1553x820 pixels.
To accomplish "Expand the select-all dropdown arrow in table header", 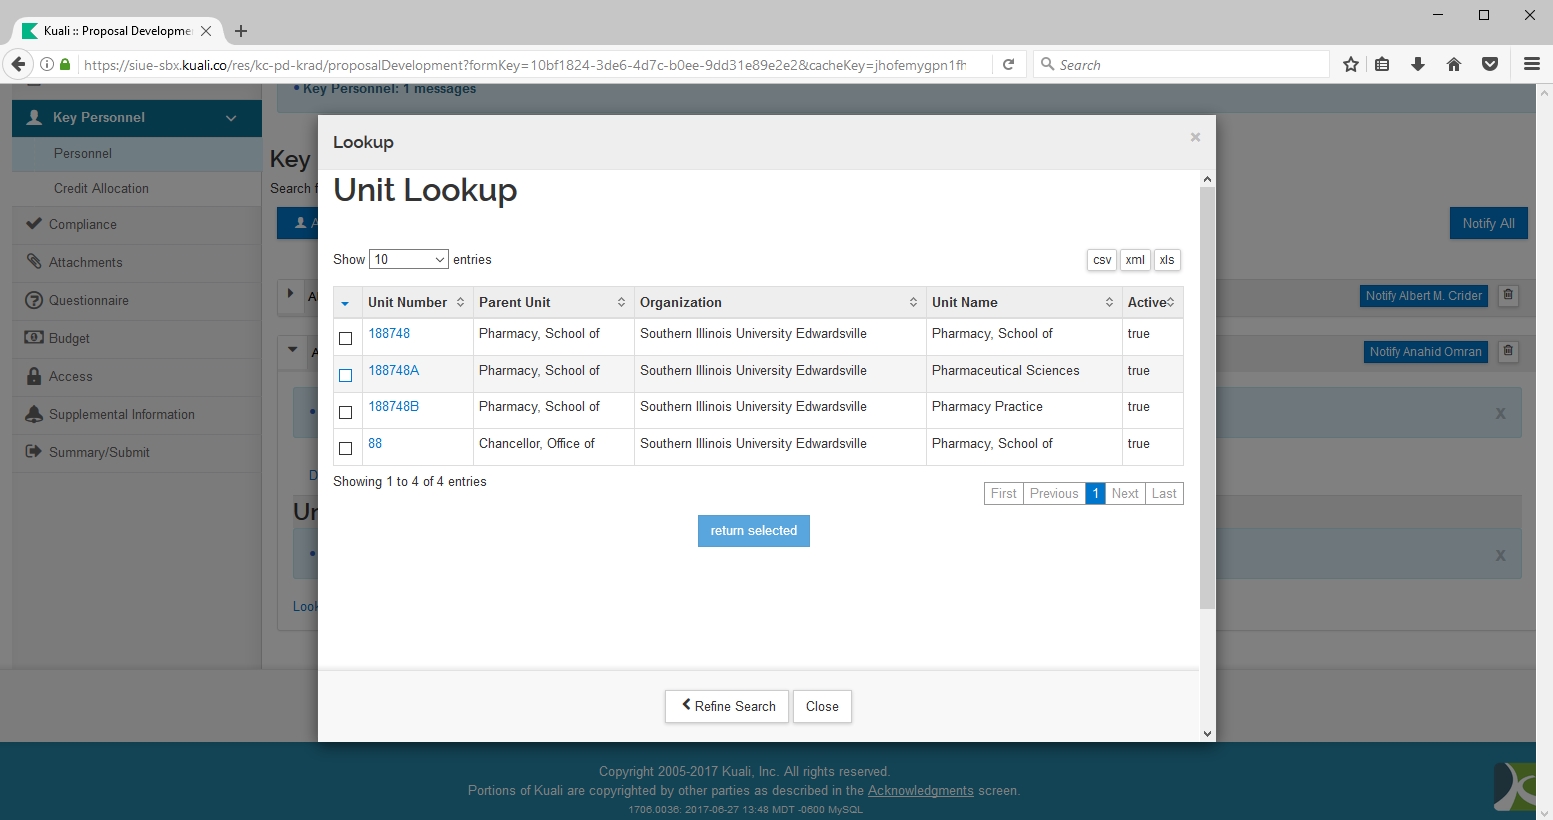I will tap(345, 303).
